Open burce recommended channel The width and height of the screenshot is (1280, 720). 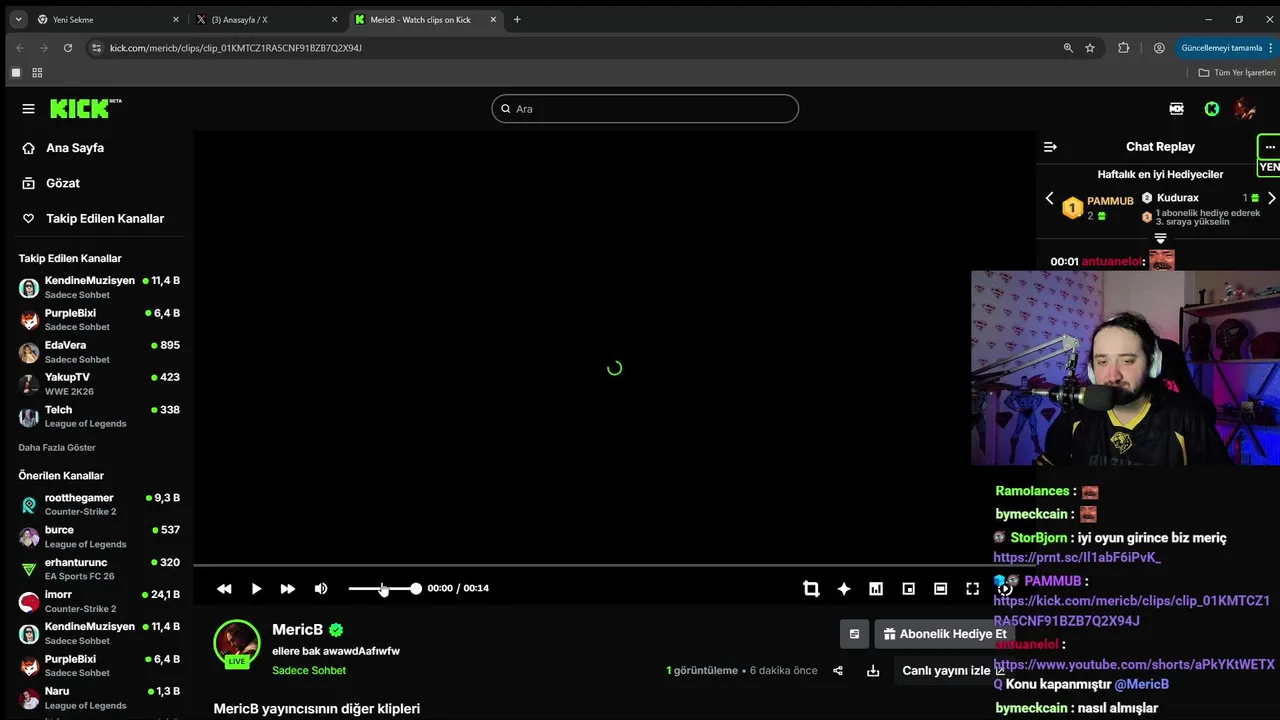pos(99,537)
